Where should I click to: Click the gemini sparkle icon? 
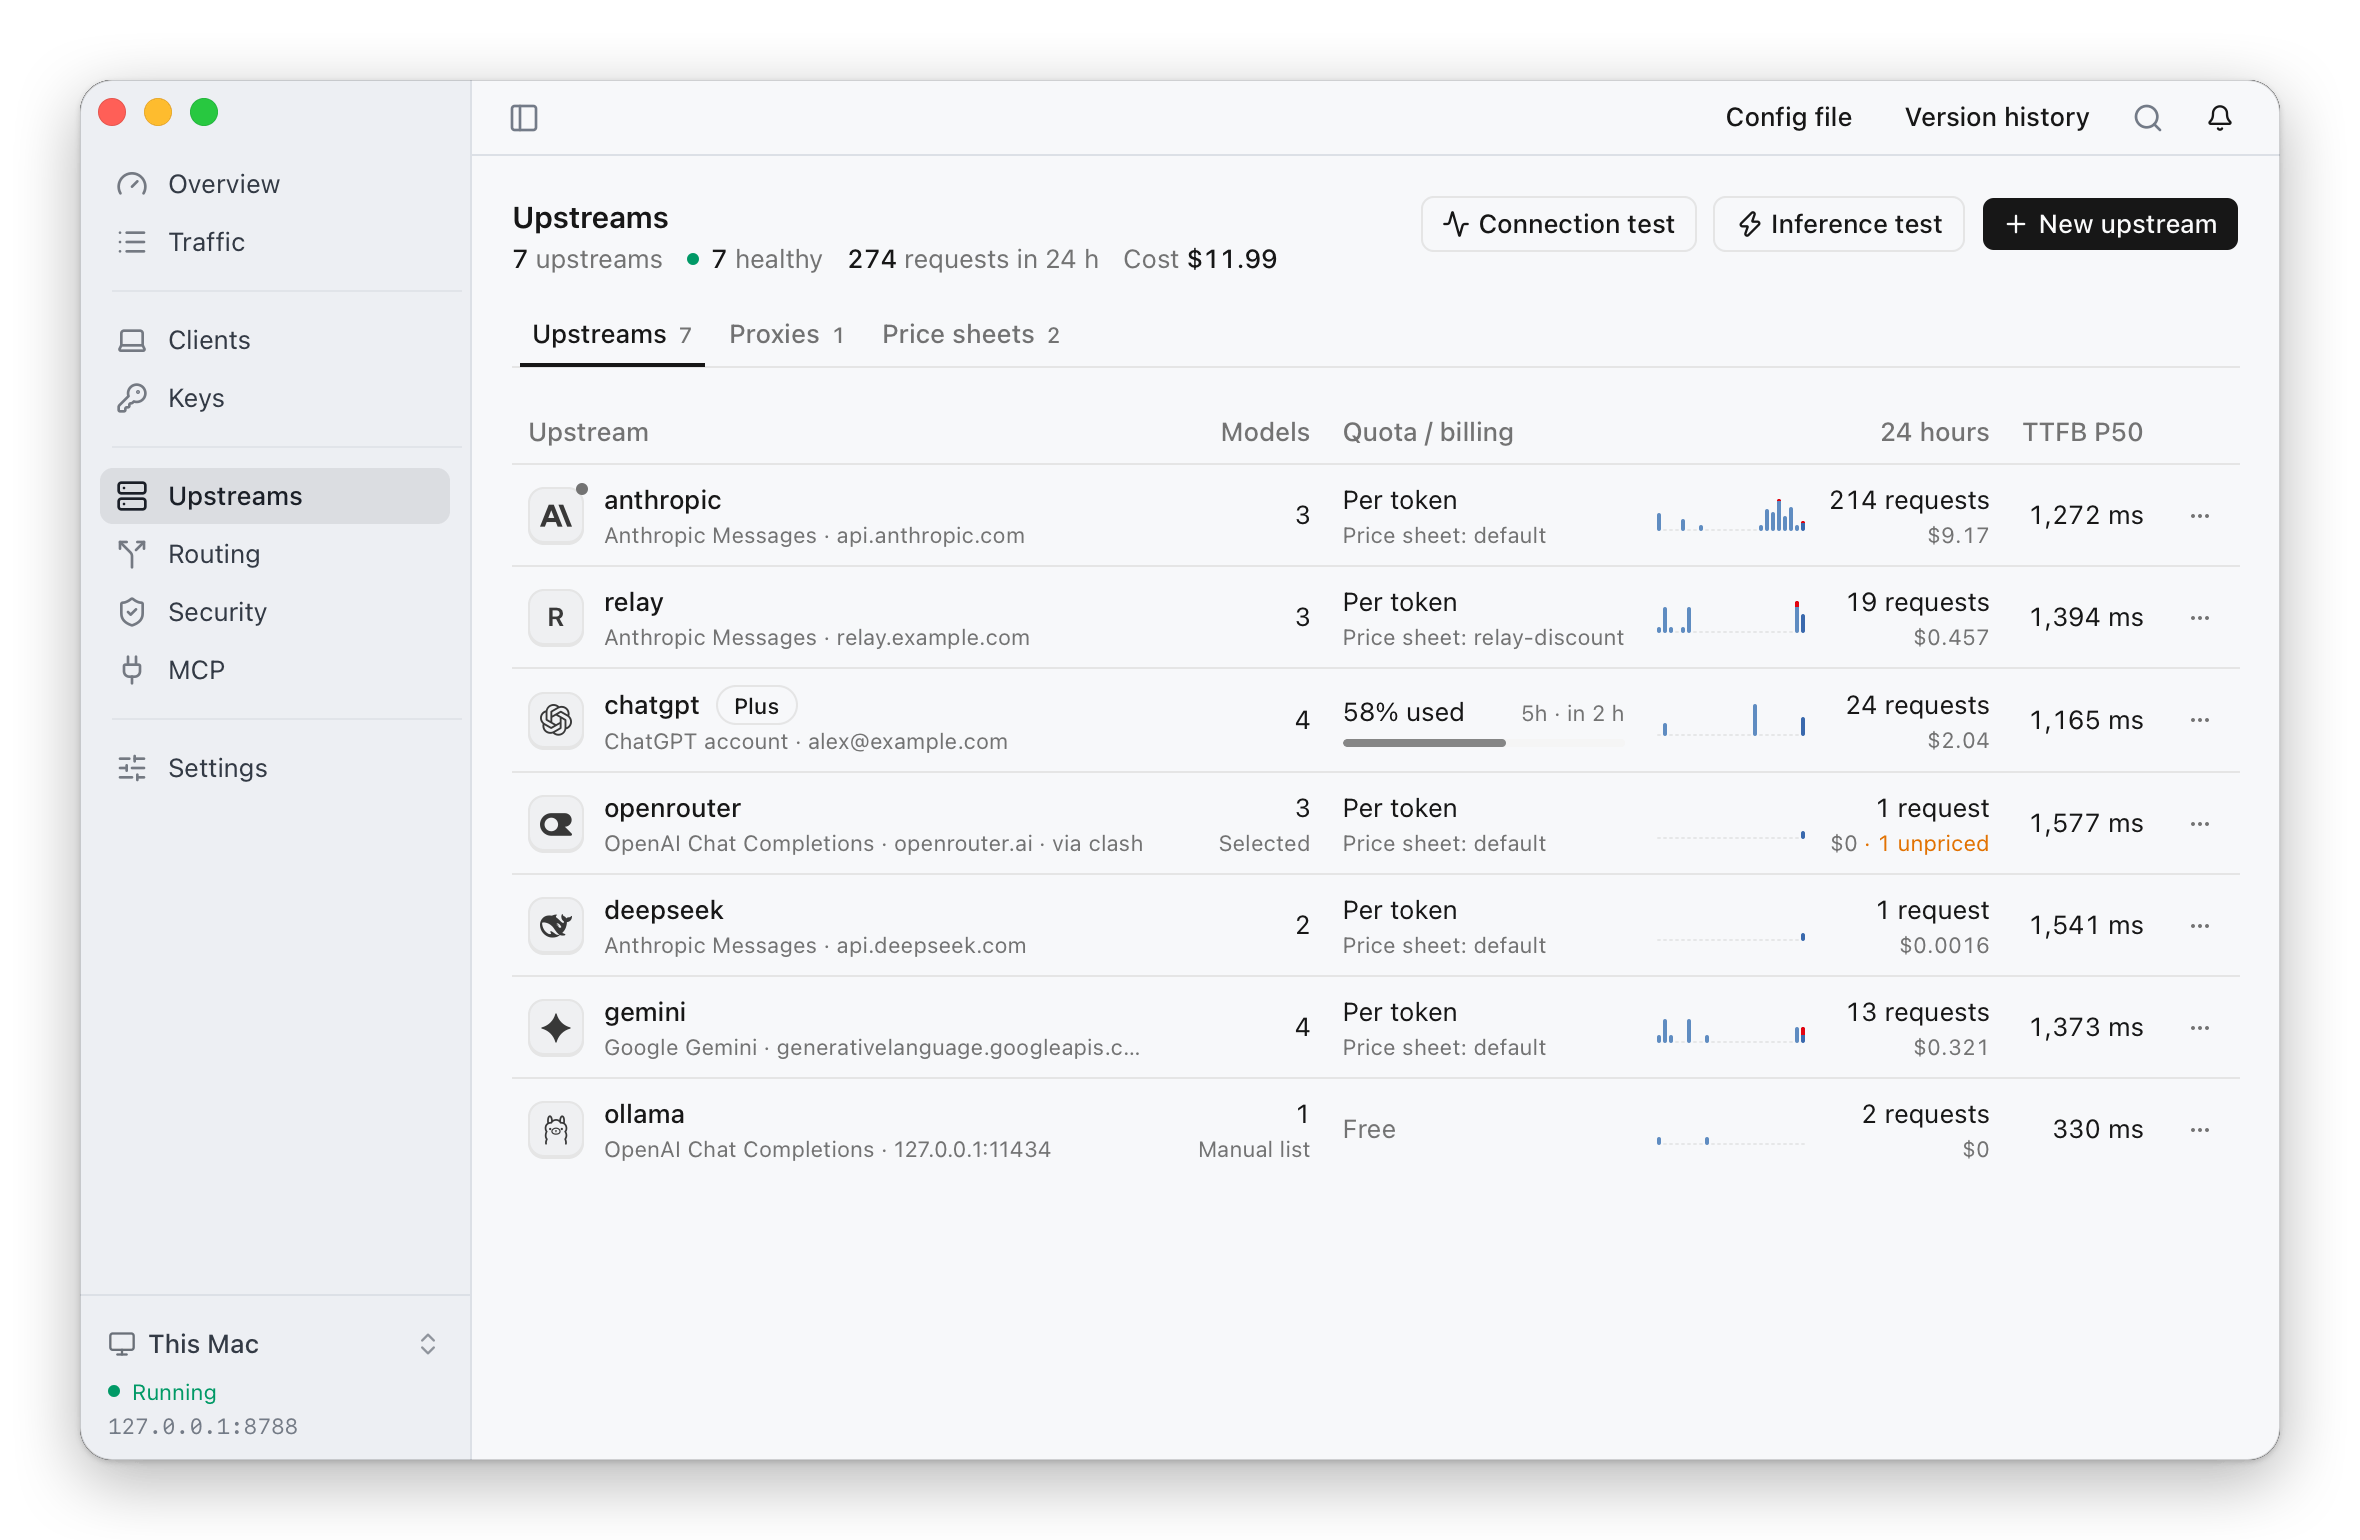[556, 1028]
